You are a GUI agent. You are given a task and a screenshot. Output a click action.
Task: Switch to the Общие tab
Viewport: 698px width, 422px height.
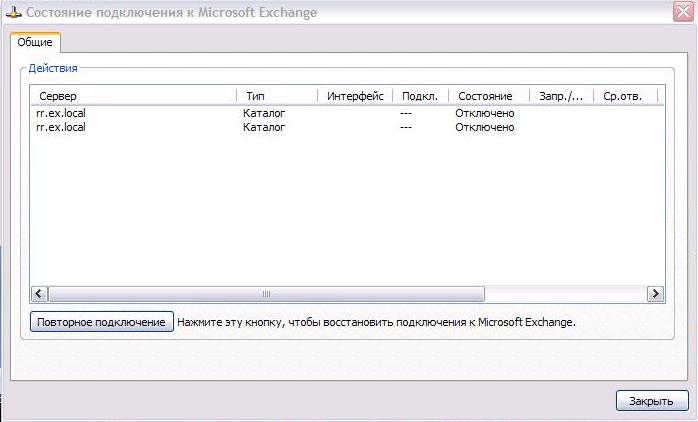click(x=35, y=42)
